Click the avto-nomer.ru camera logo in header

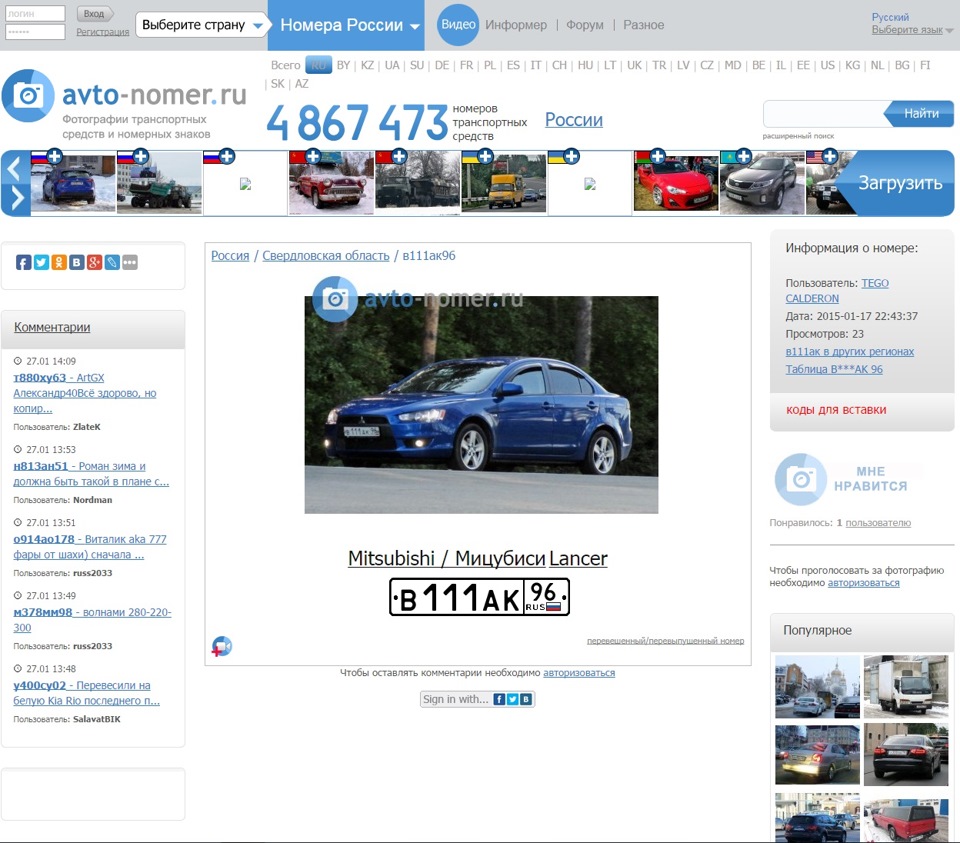(28, 96)
